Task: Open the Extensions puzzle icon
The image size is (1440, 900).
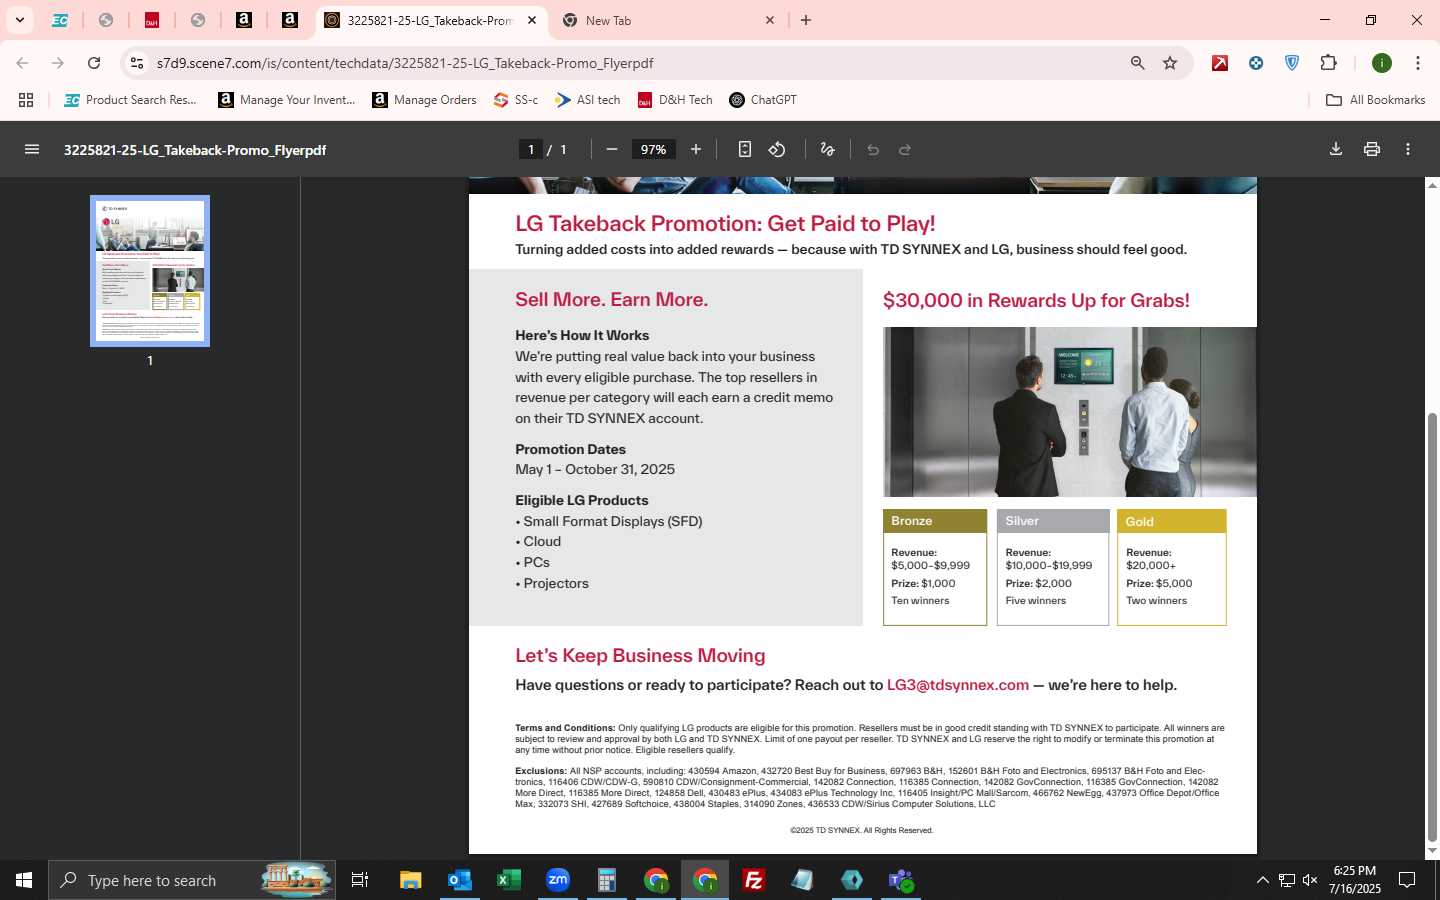Action: (x=1328, y=63)
